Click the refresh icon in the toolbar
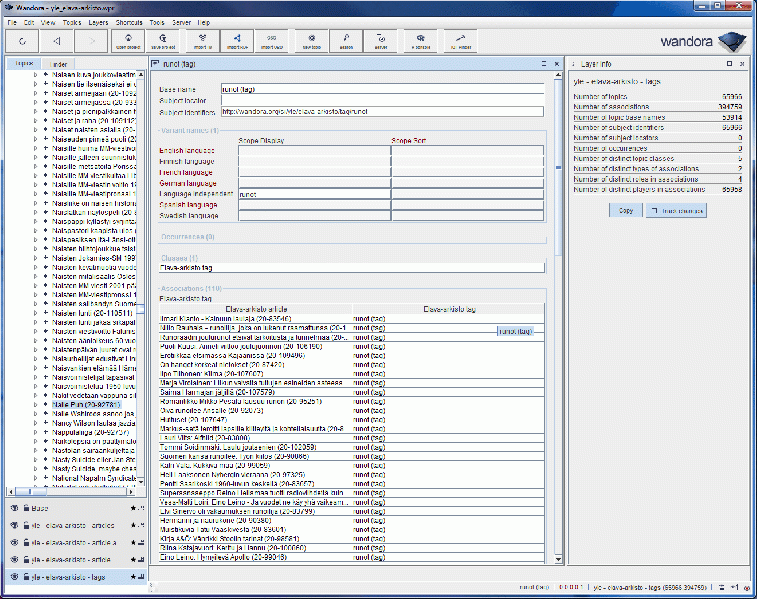The width and height of the screenshot is (757, 599). 21,41
